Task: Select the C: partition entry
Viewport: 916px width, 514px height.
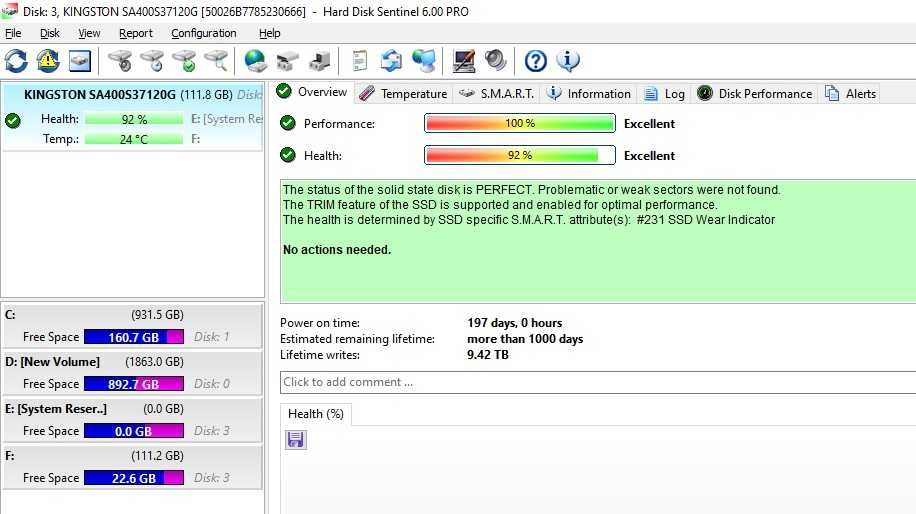Action: click(133, 325)
